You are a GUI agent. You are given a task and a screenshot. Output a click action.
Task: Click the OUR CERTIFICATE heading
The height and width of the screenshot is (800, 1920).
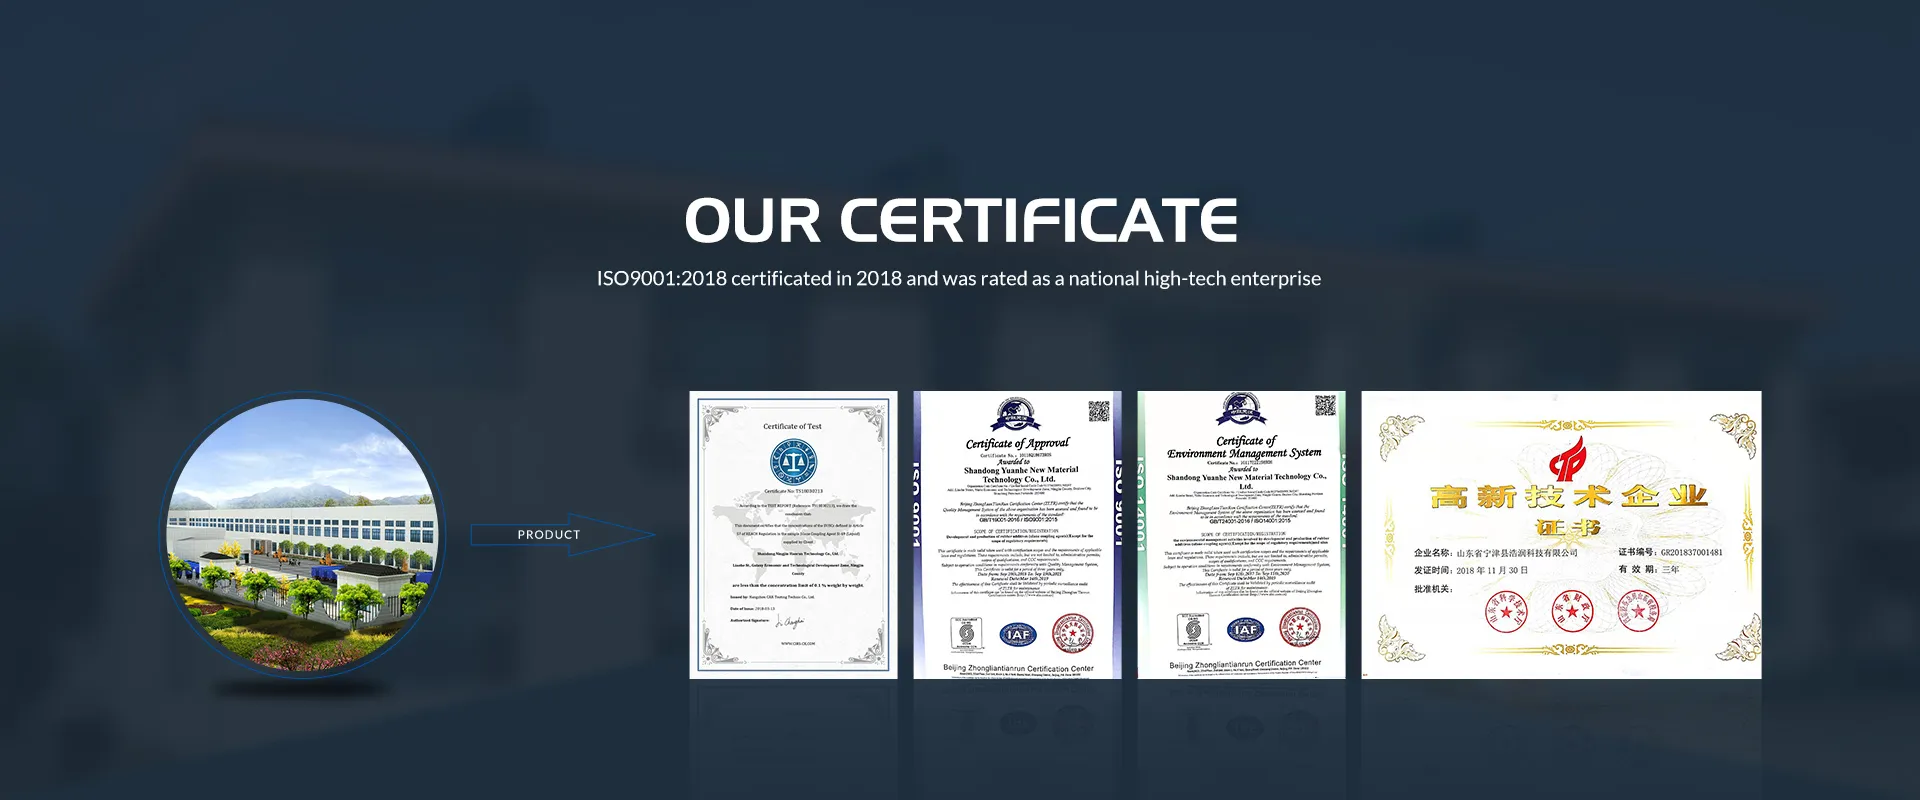[x=960, y=221]
